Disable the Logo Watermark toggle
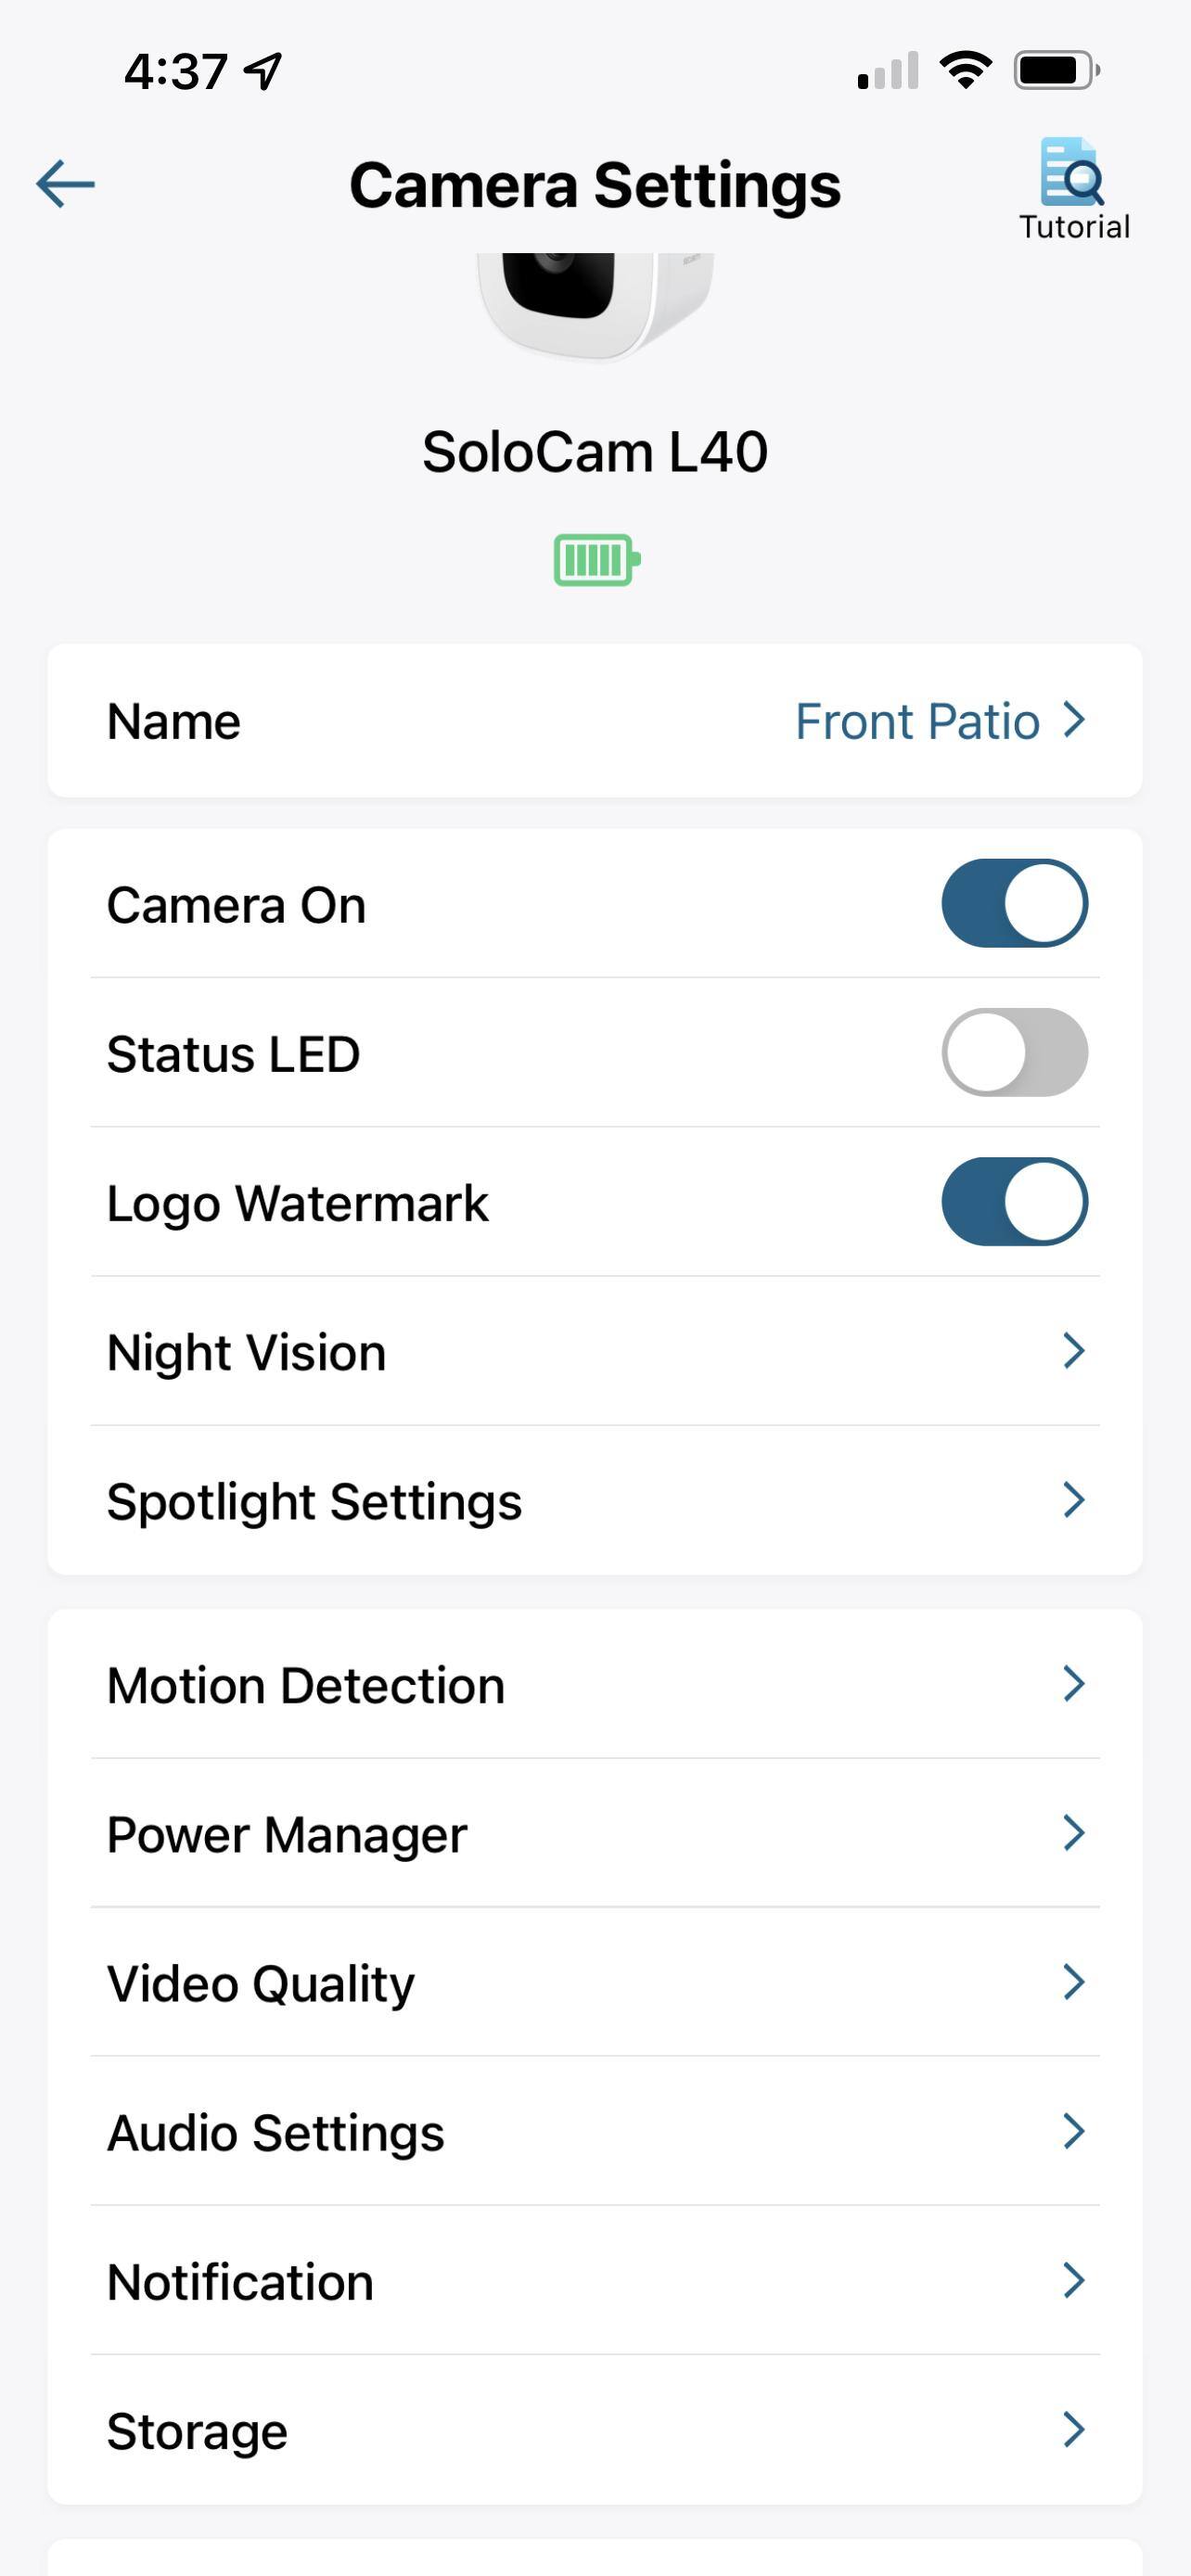Screen dimensions: 1191x2576 coord(1014,1201)
